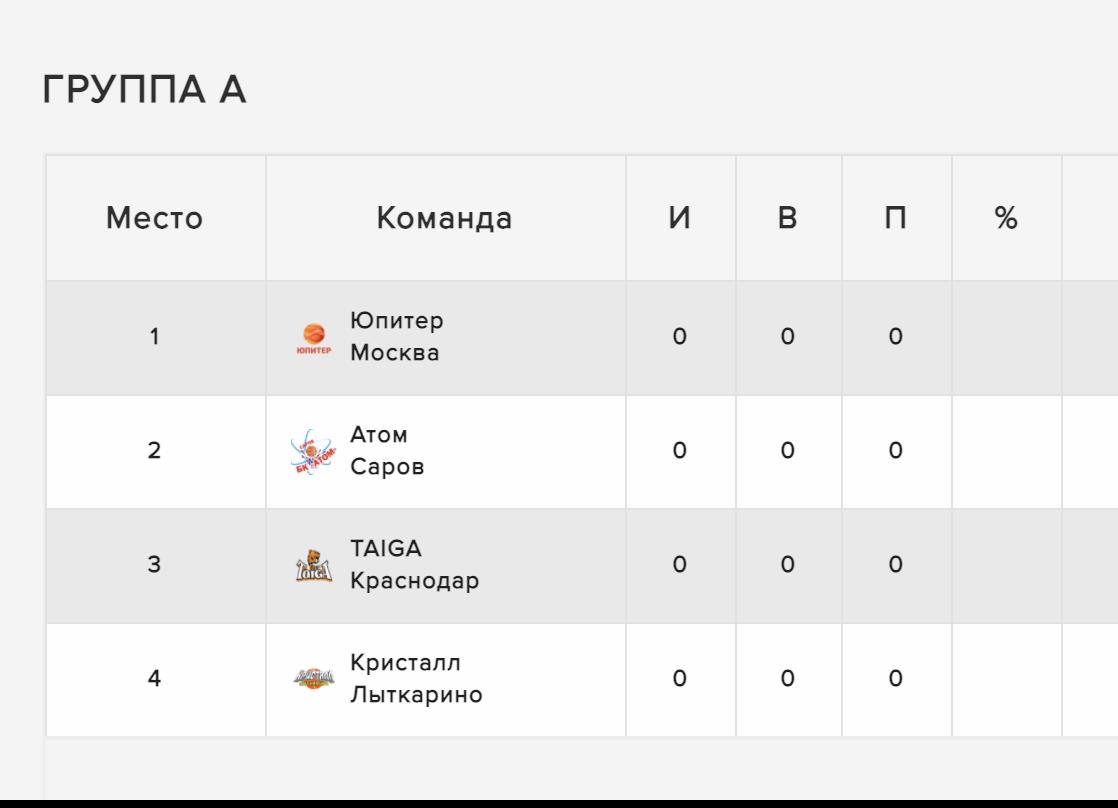This screenshot has height=808, width=1118.
Task: Click the И games column header
Action: (x=680, y=218)
